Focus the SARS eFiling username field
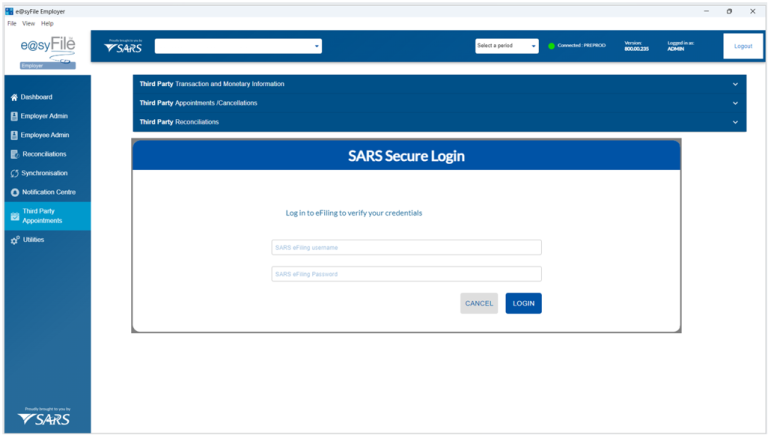768x435 pixels. coord(407,247)
